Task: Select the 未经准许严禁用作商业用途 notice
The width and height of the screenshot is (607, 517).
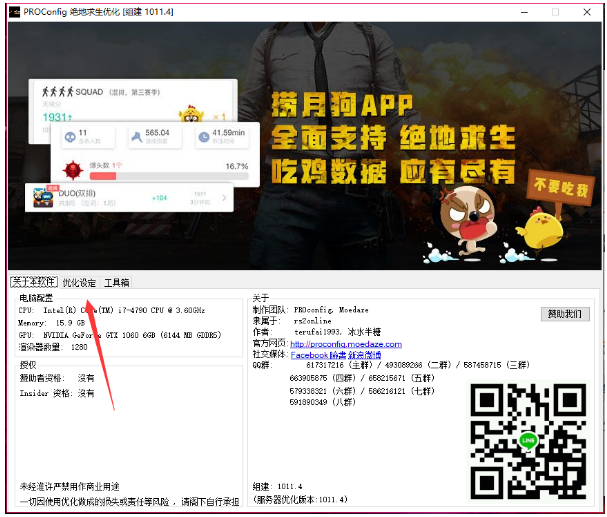Action: [70, 486]
